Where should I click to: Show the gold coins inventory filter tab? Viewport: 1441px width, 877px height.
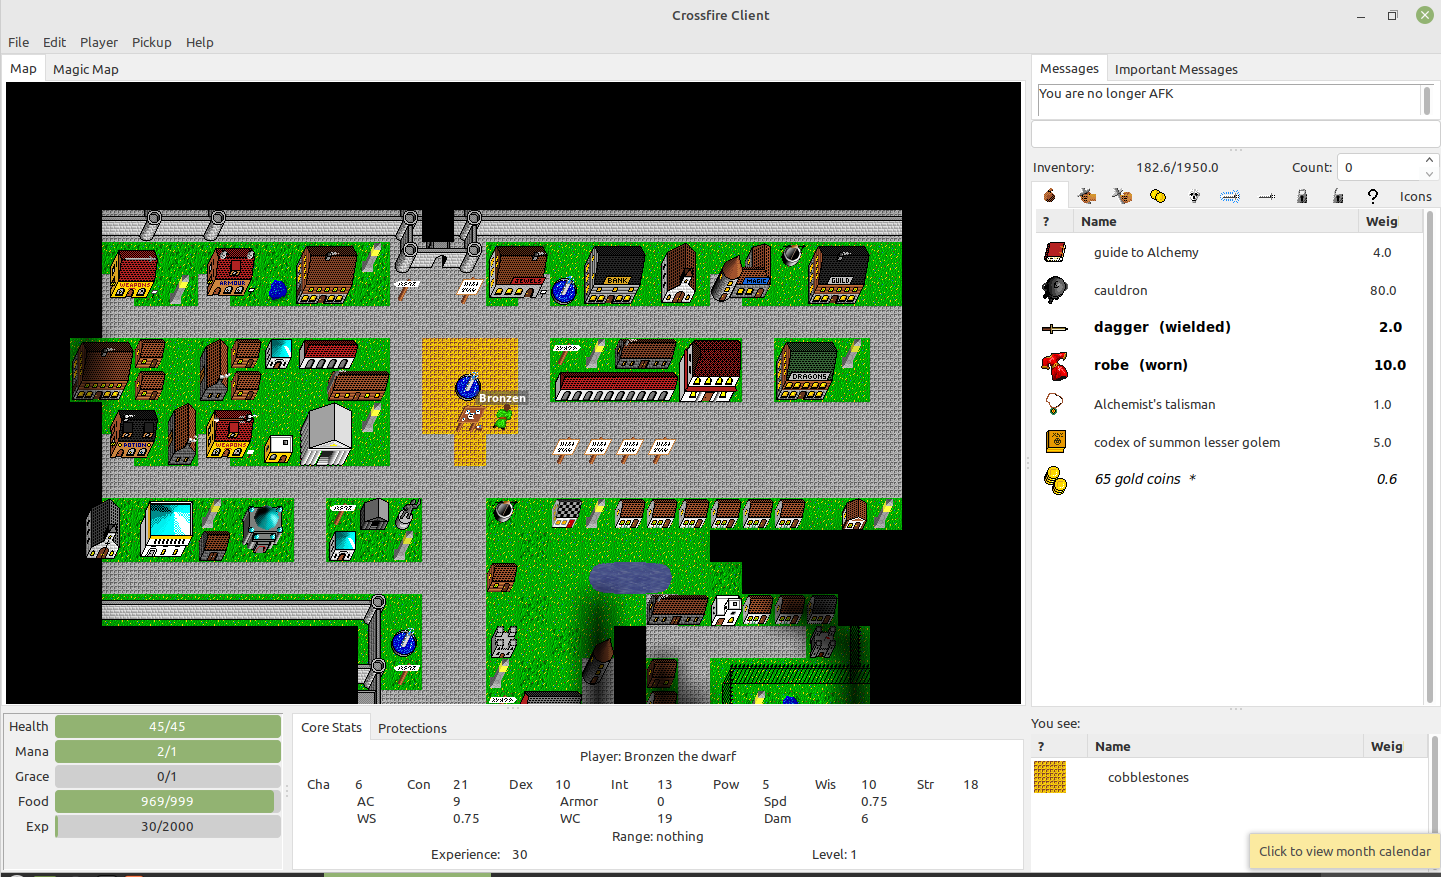1158,196
